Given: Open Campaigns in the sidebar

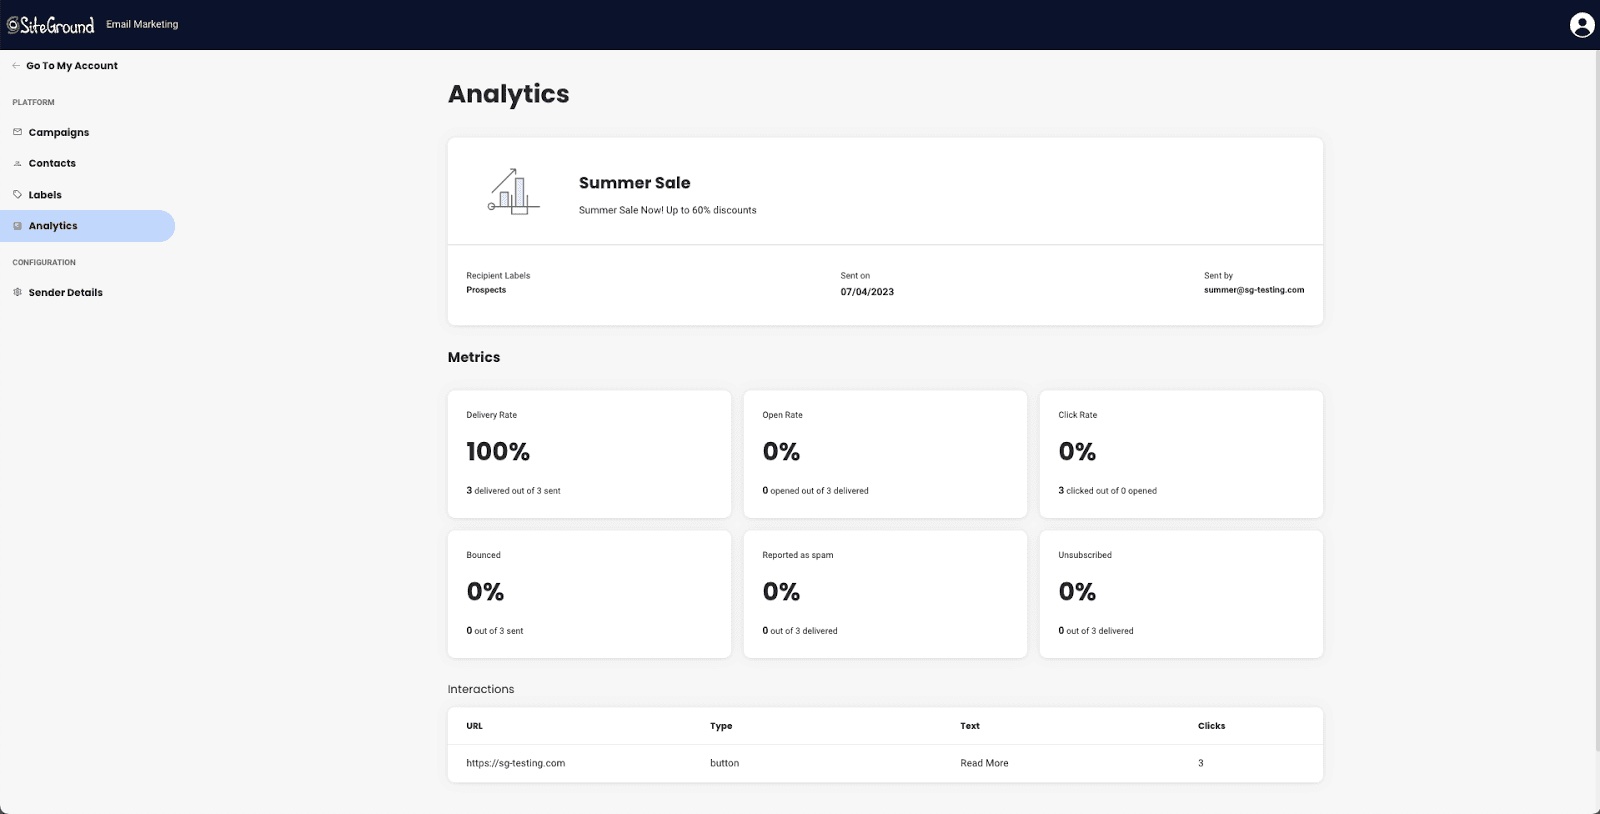Looking at the screenshot, I should [59, 132].
